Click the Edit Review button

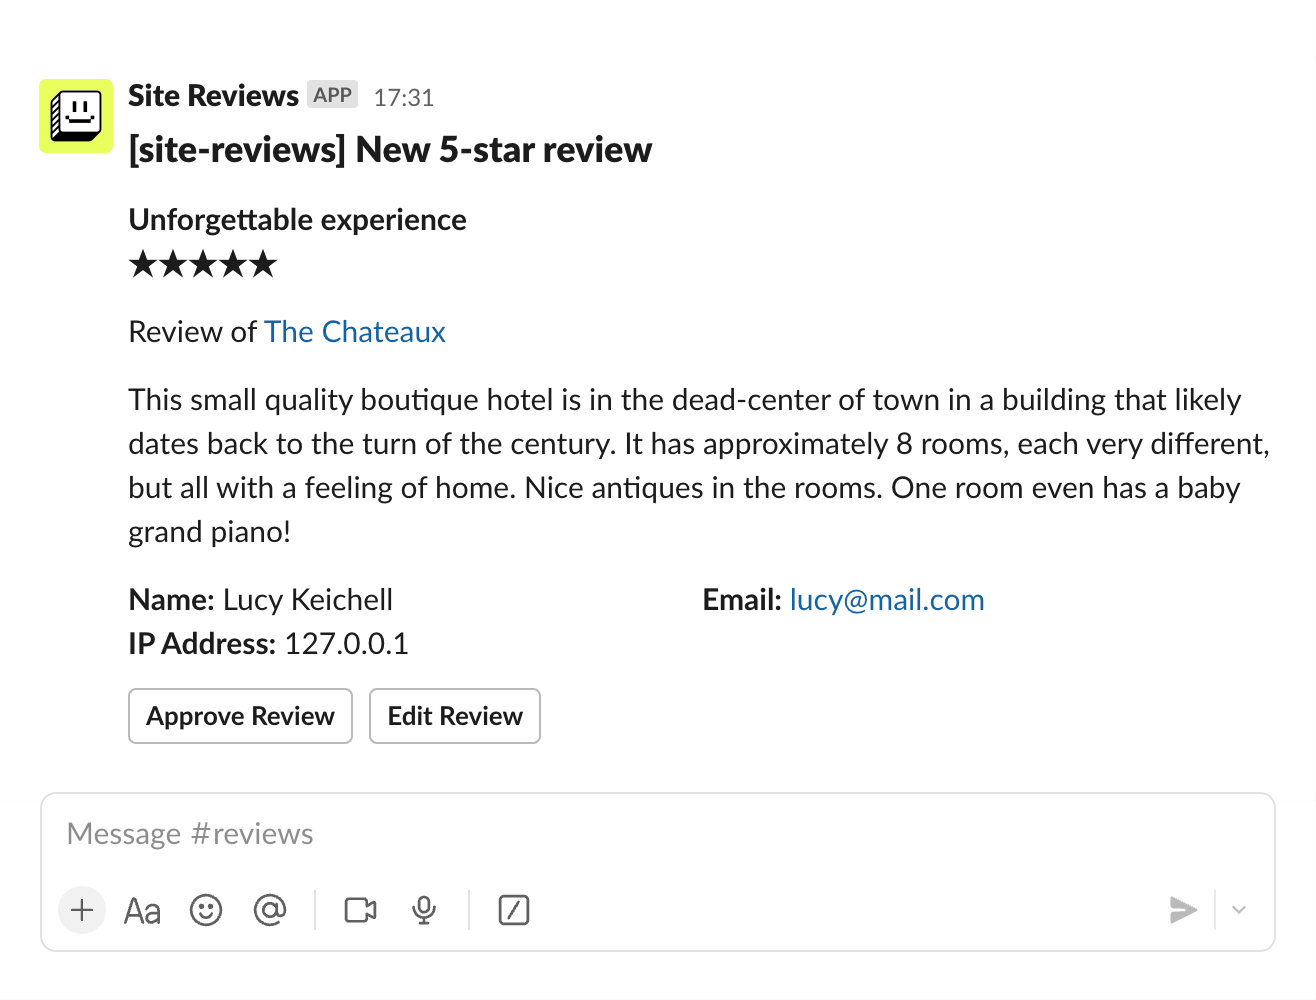coord(455,716)
